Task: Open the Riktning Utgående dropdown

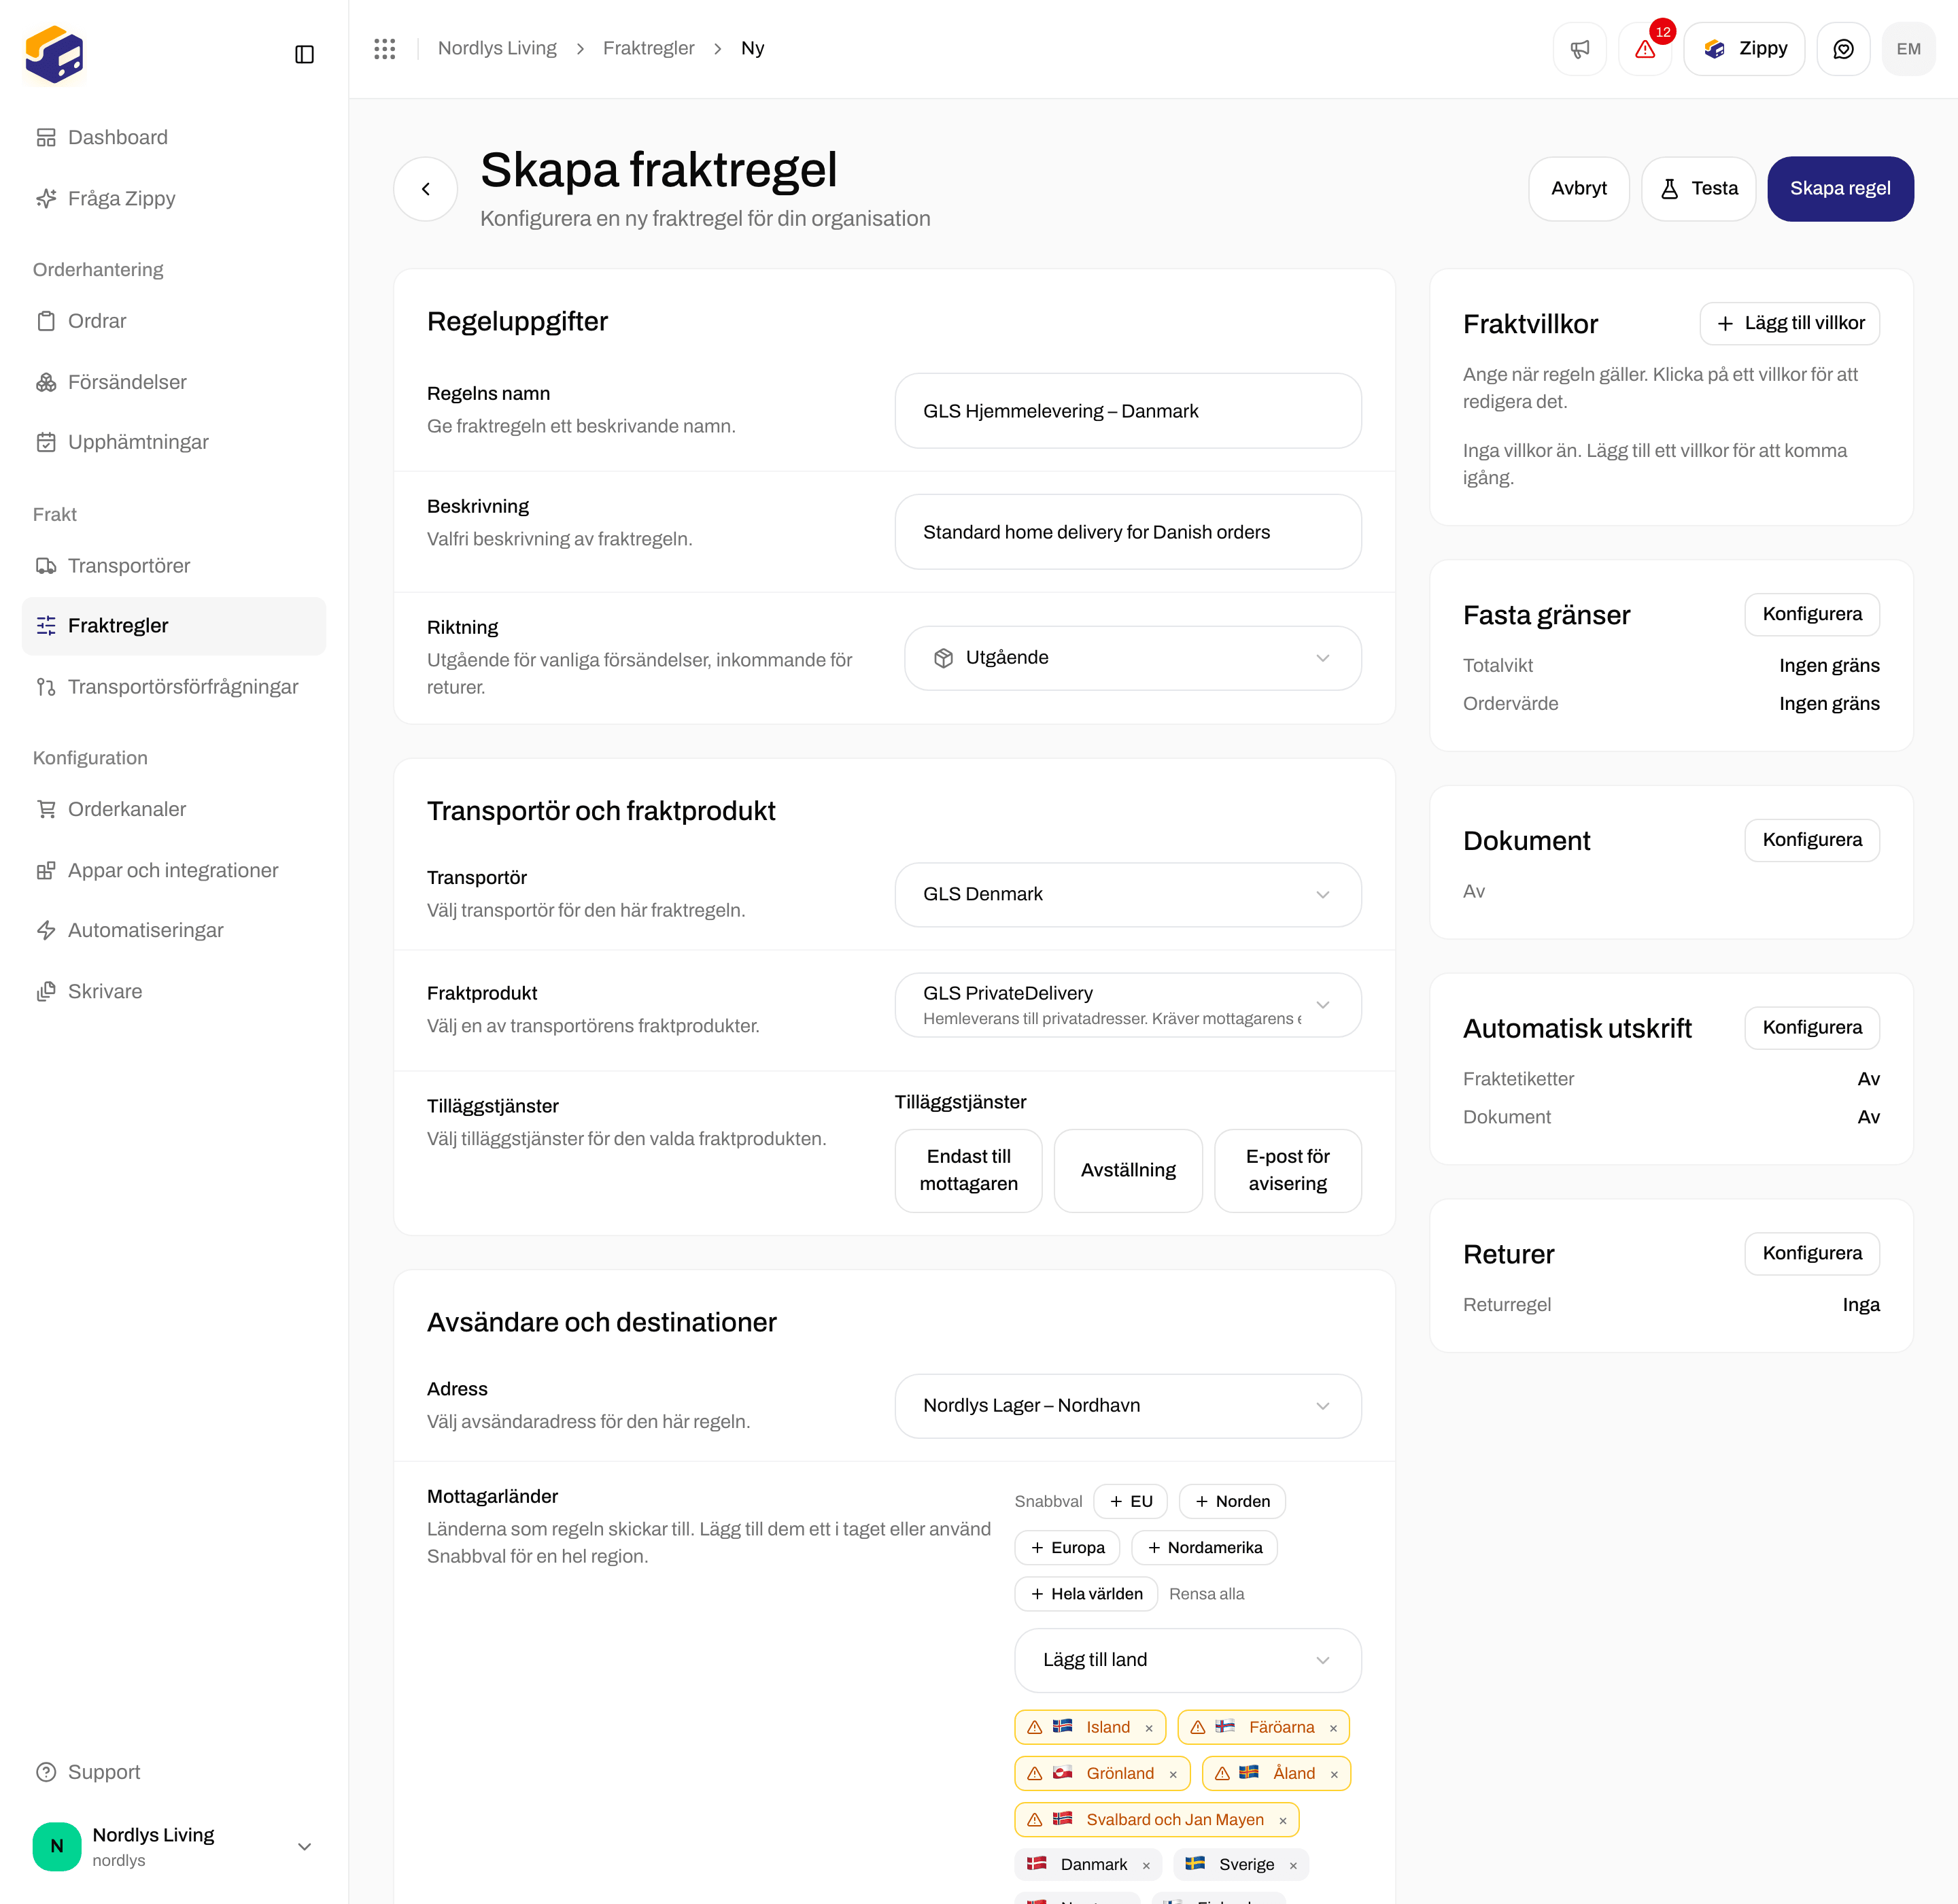Action: coord(1132,658)
